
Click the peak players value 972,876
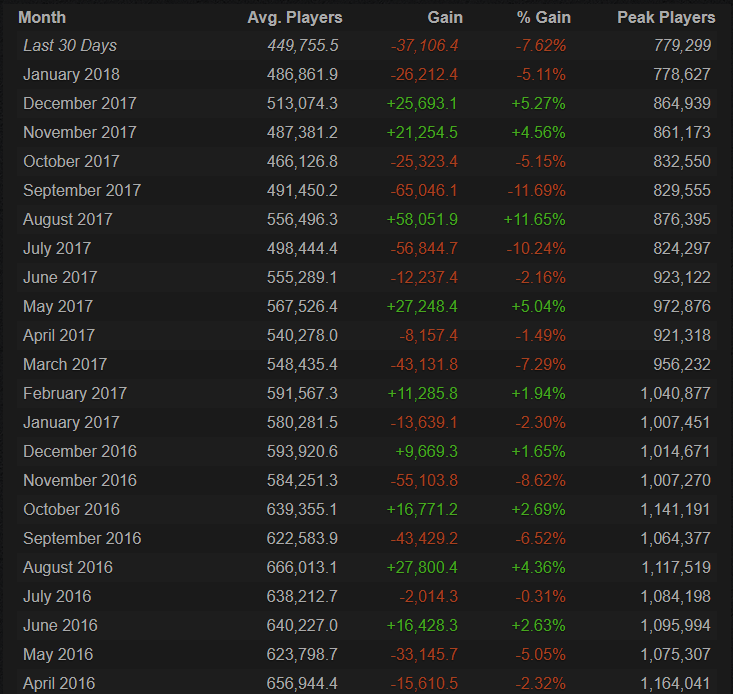(x=683, y=306)
